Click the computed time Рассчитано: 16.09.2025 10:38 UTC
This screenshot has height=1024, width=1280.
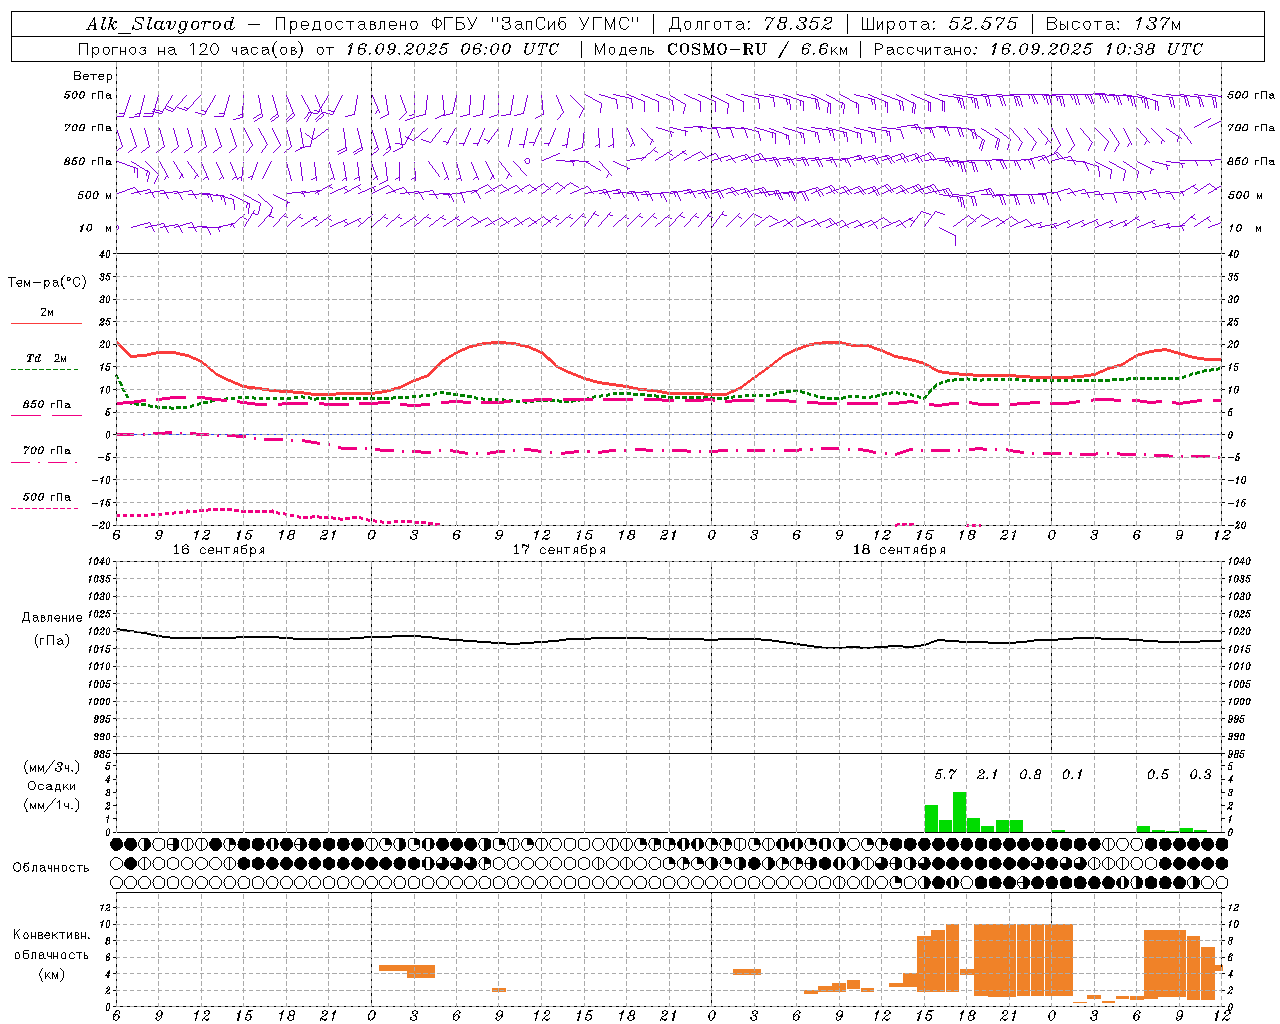tap(1038, 49)
